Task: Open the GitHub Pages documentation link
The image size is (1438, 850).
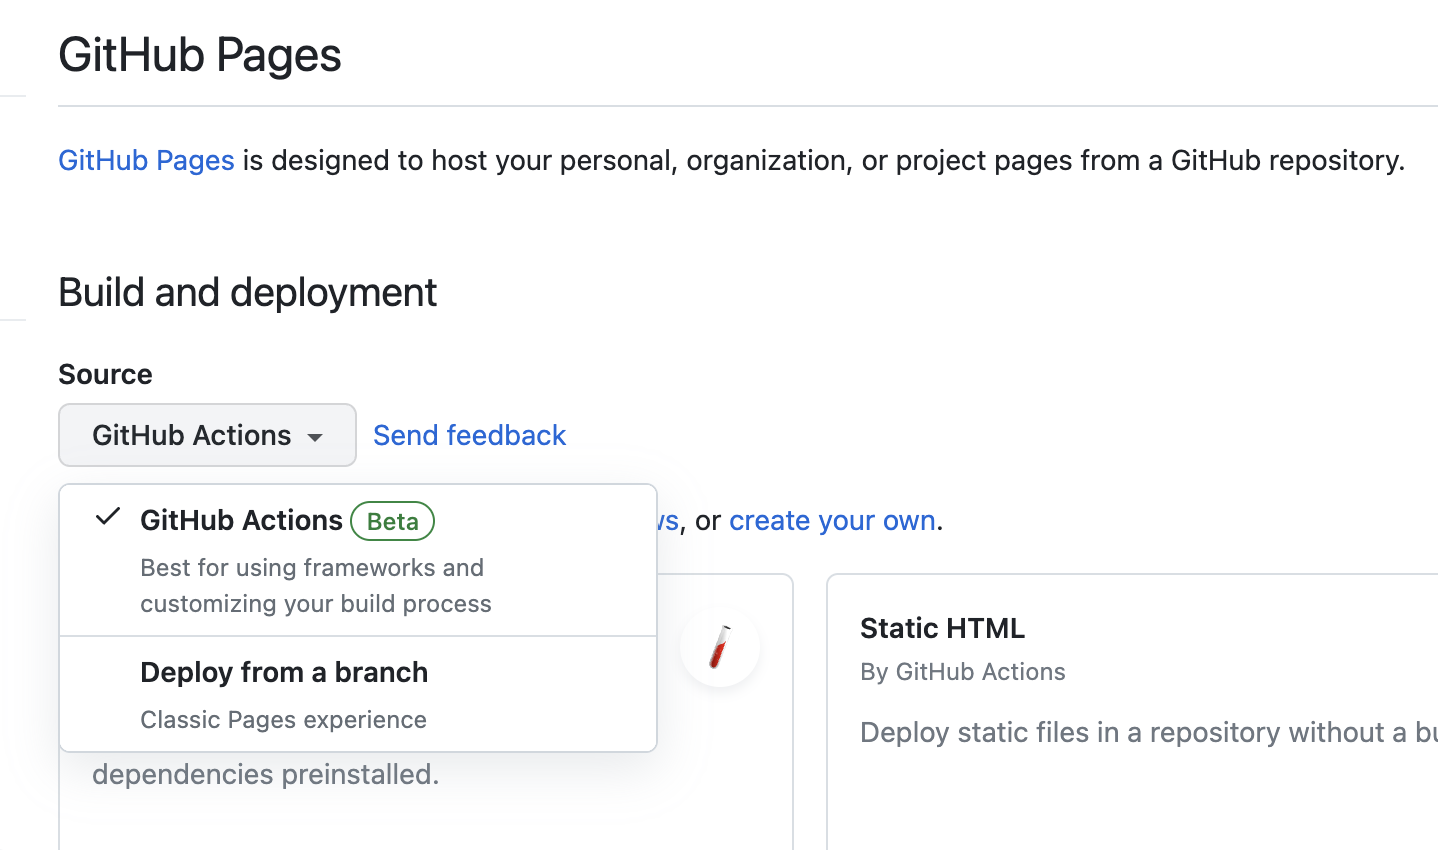Action: click(x=146, y=160)
